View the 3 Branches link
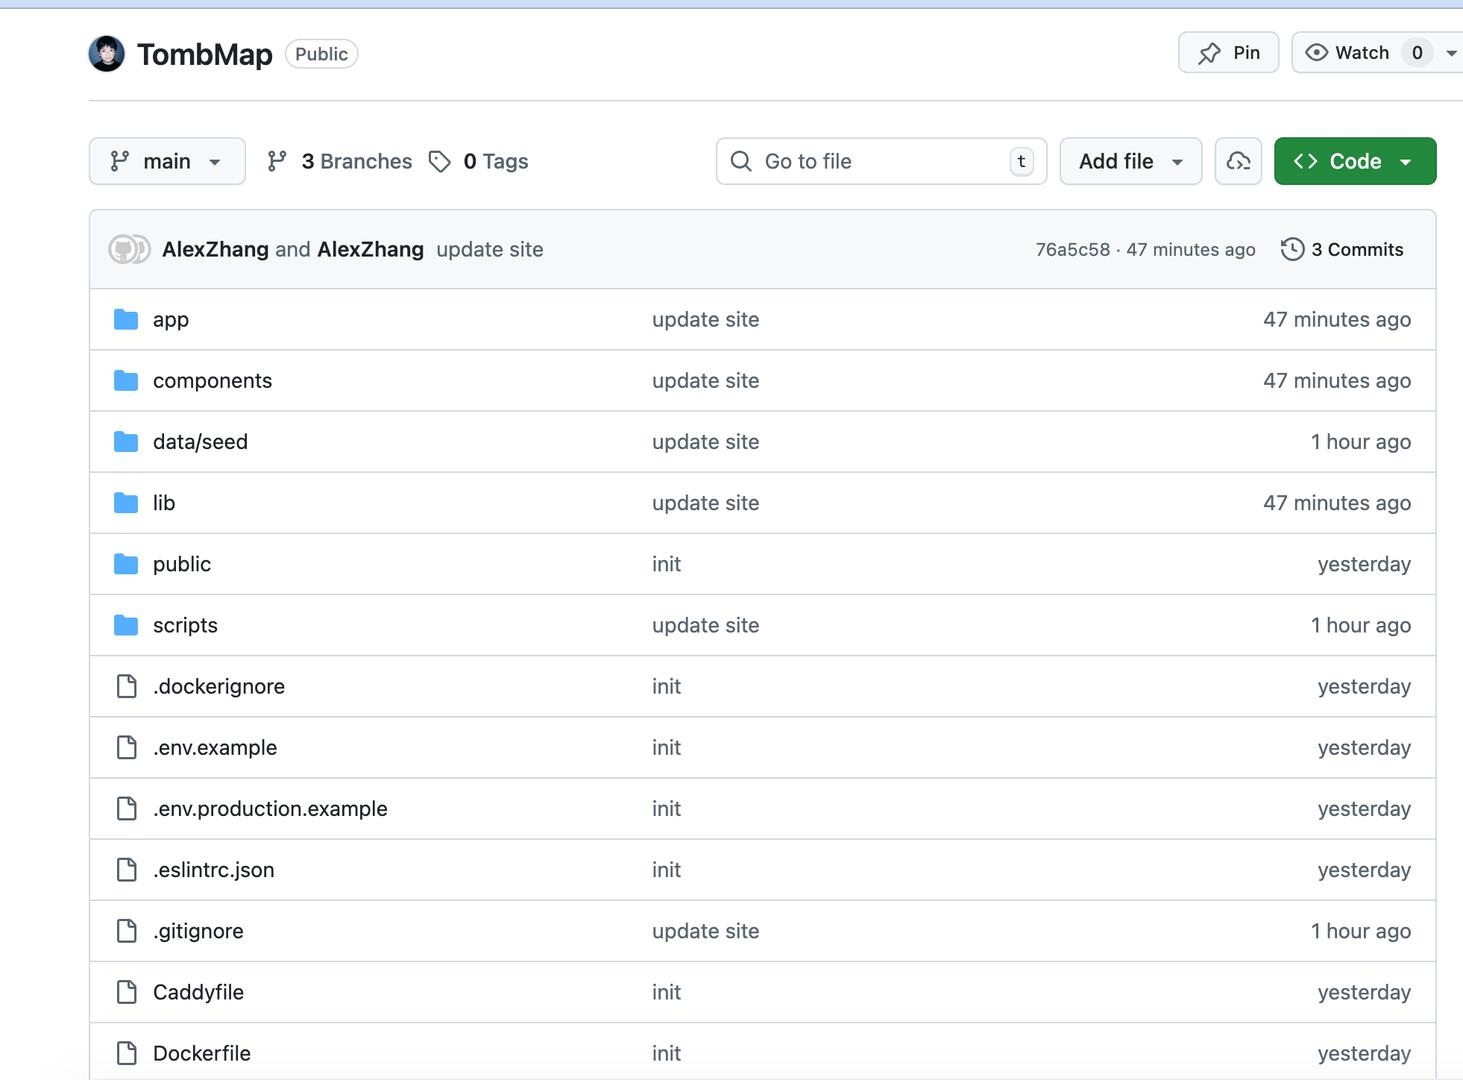The height and width of the screenshot is (1080, 1463). (339, 161)
